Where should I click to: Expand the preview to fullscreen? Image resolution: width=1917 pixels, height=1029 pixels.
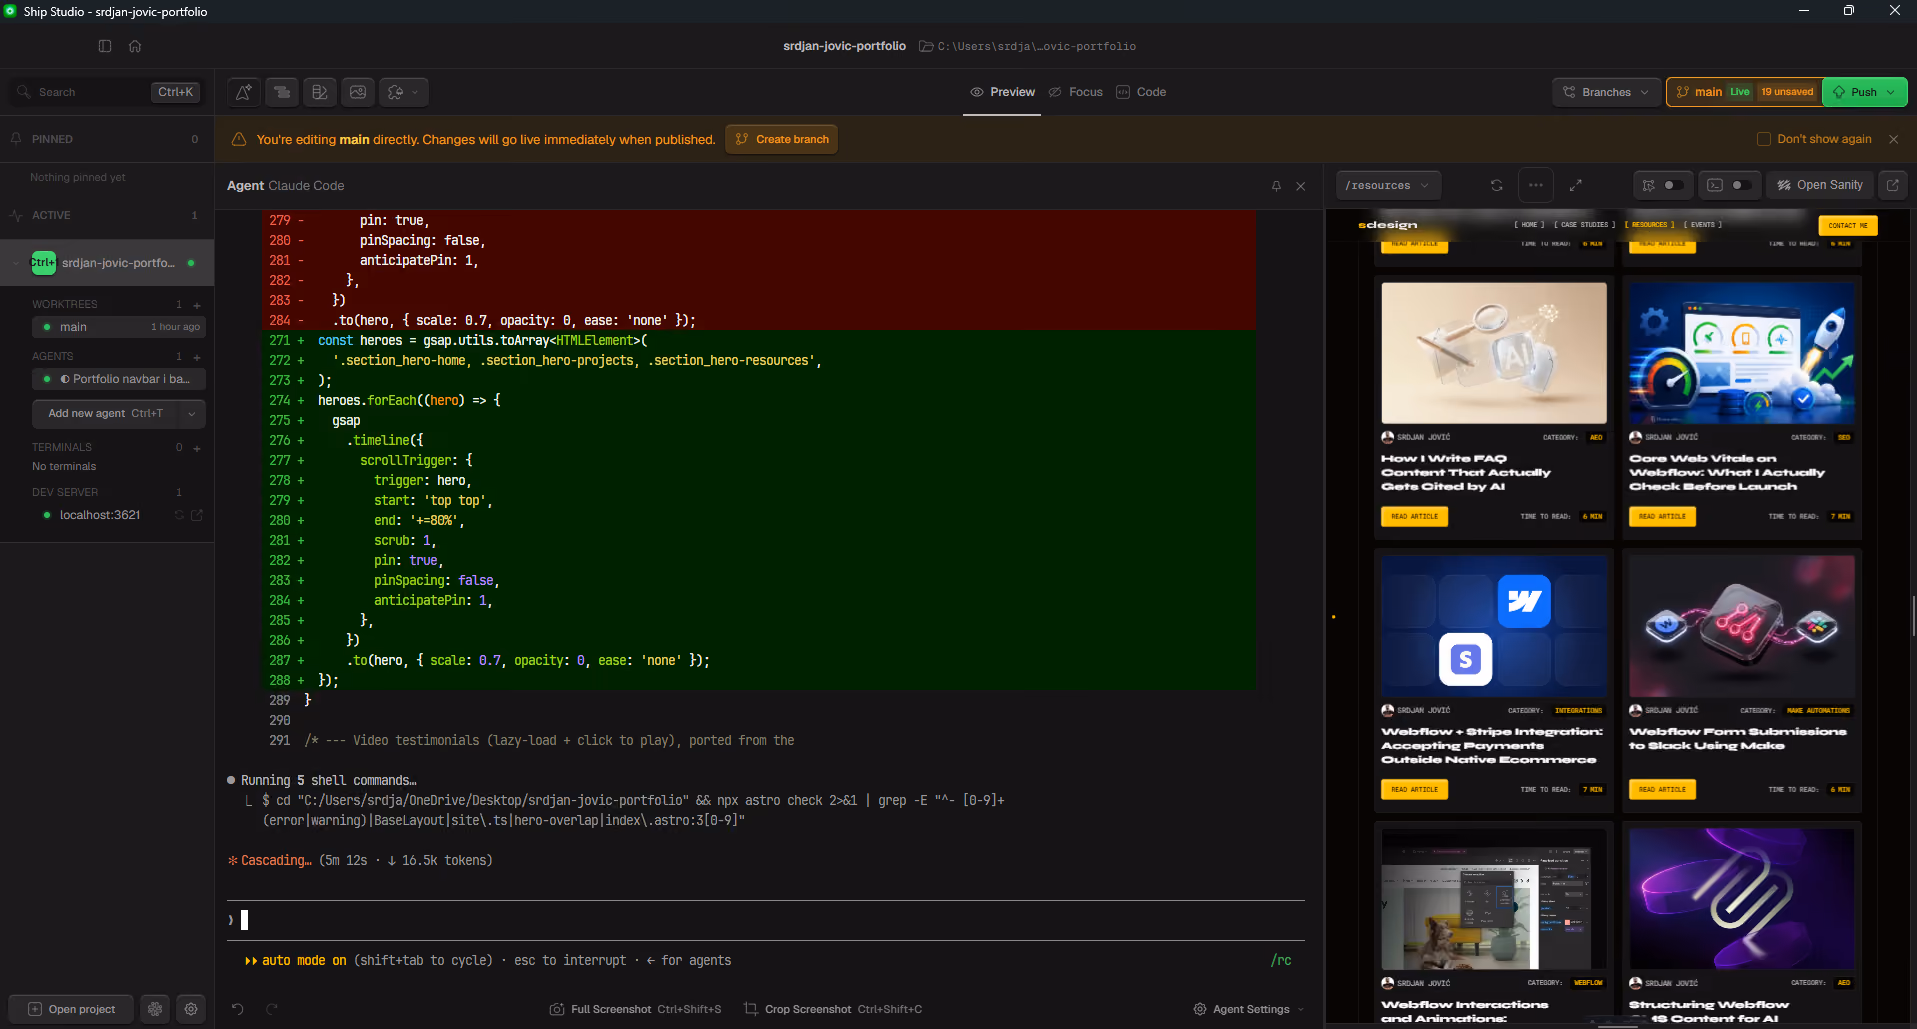click(x=1576, y=185)
